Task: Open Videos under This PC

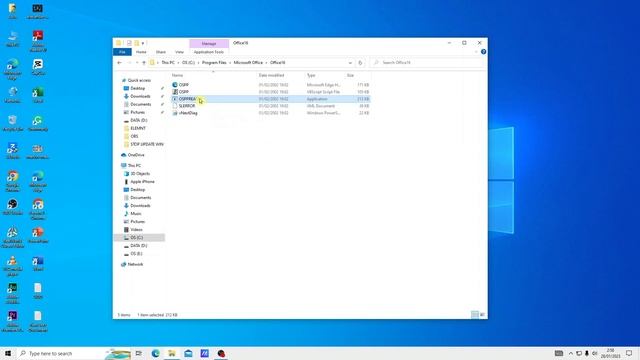Action: pyautogui.click(x=136, y=229)
